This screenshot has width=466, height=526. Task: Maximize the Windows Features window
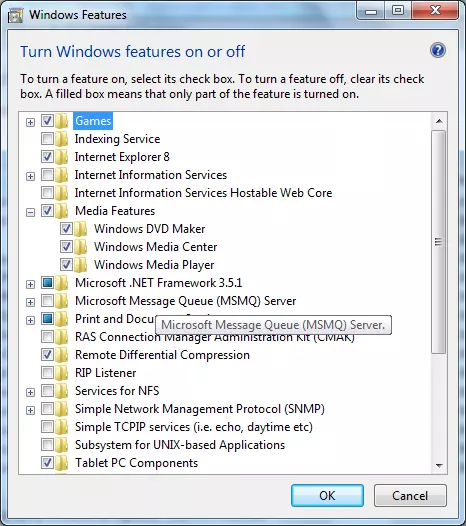pos(398,11)
